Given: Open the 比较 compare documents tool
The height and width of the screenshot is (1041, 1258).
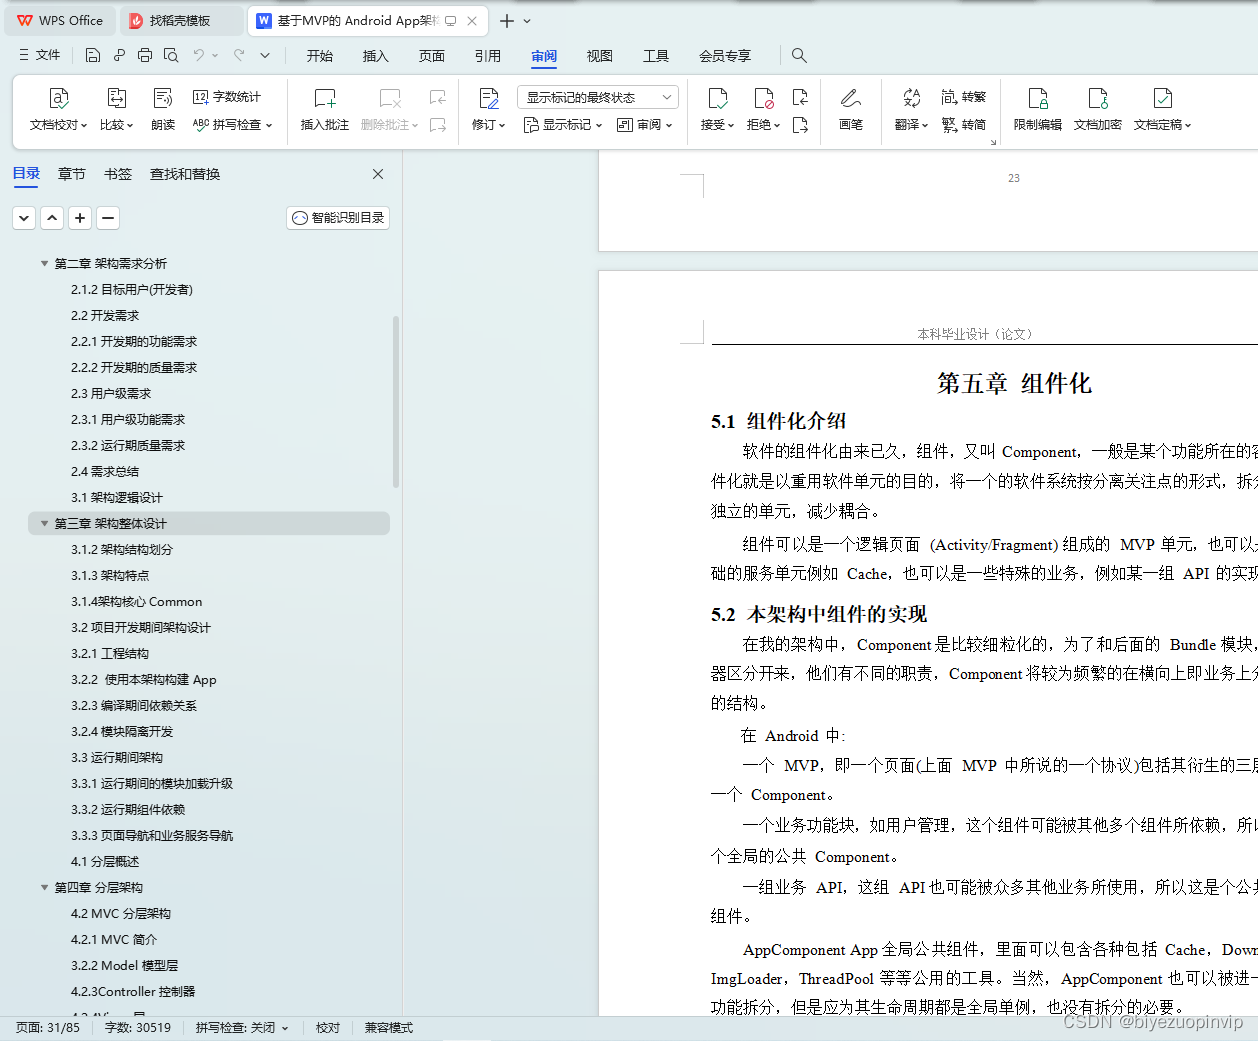Looking at the screenshot, I should [x=116, y=109].
